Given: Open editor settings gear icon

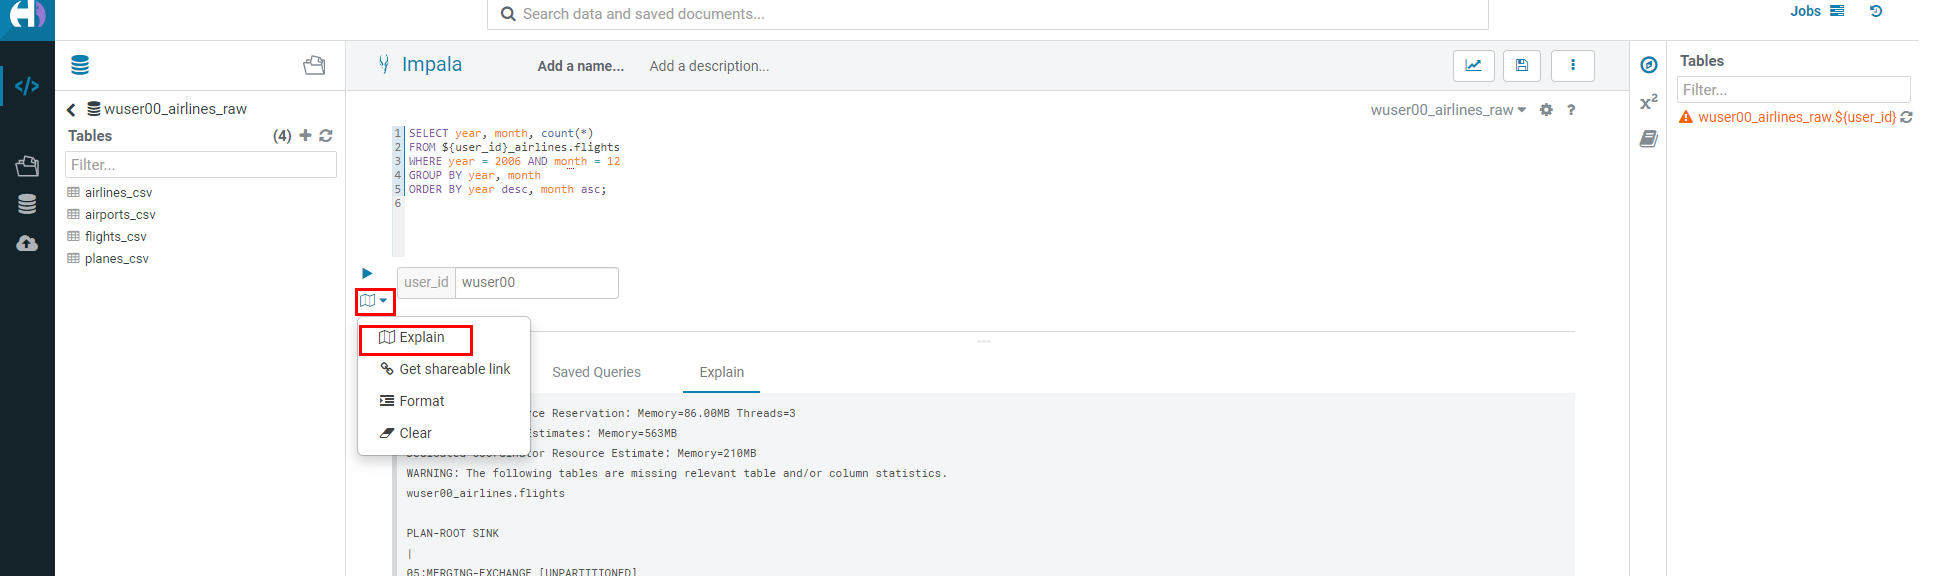Looking at the screenshot, I should point(1546,110).
